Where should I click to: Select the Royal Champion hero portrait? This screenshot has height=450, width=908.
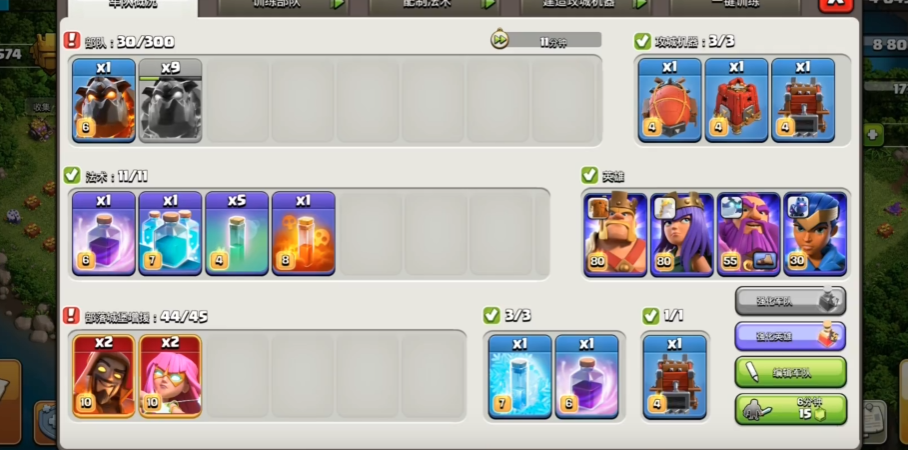[815, 235]
